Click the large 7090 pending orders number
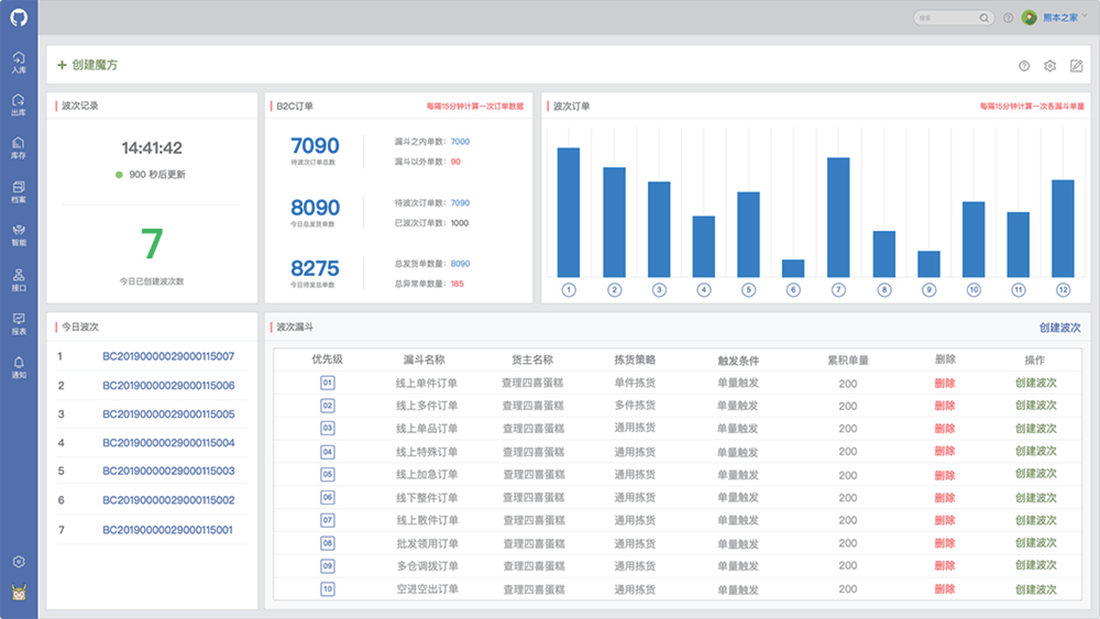The width and height of the screenshot is (1100, 619). click(x=315, y=145)
